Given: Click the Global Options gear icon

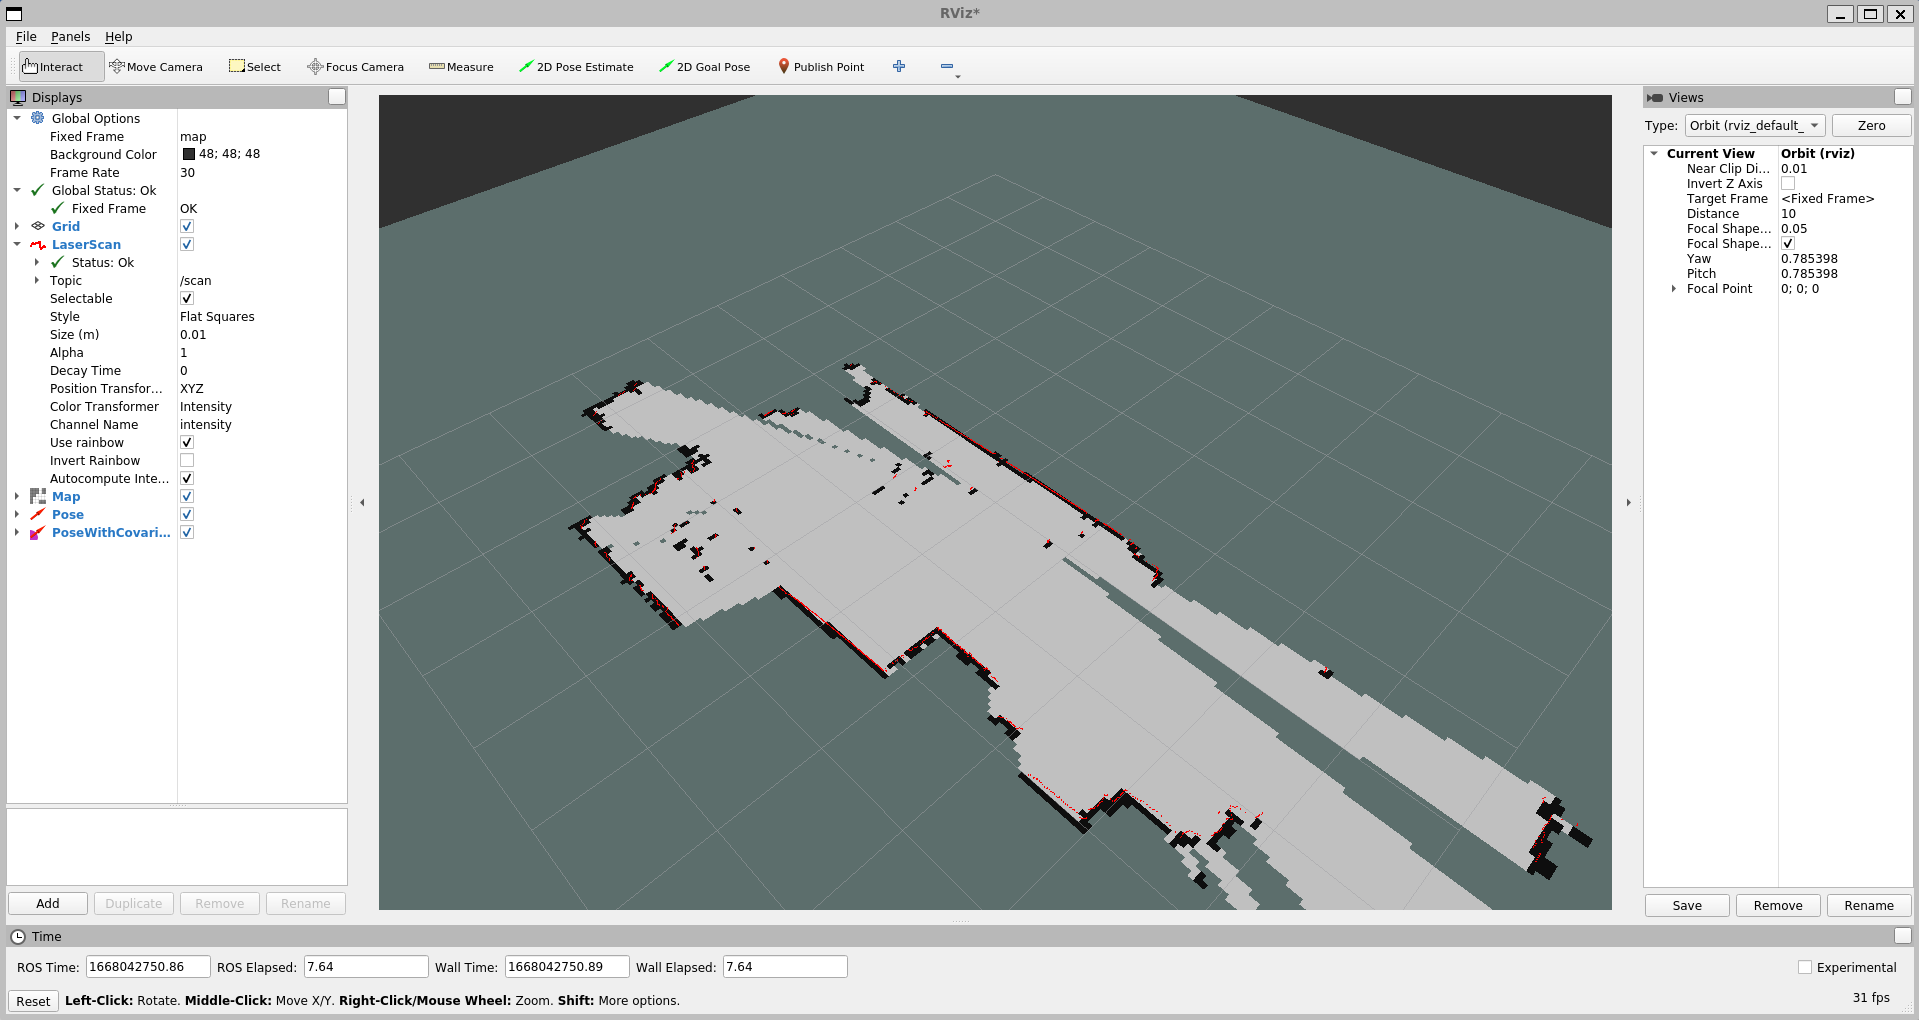Looking at the screenshot, I should click(38, 118).
